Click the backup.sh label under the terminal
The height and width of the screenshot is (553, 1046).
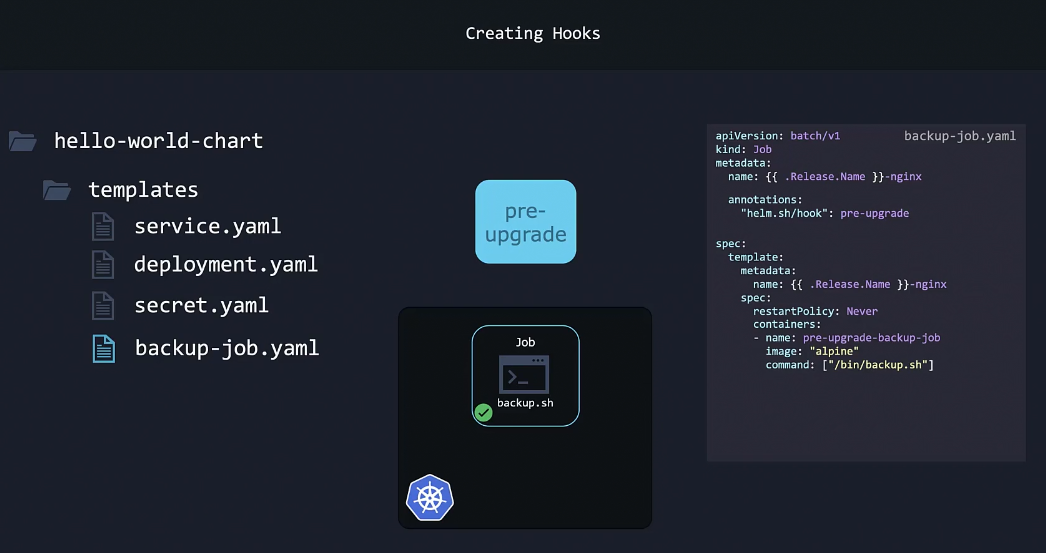click(525, 403)
